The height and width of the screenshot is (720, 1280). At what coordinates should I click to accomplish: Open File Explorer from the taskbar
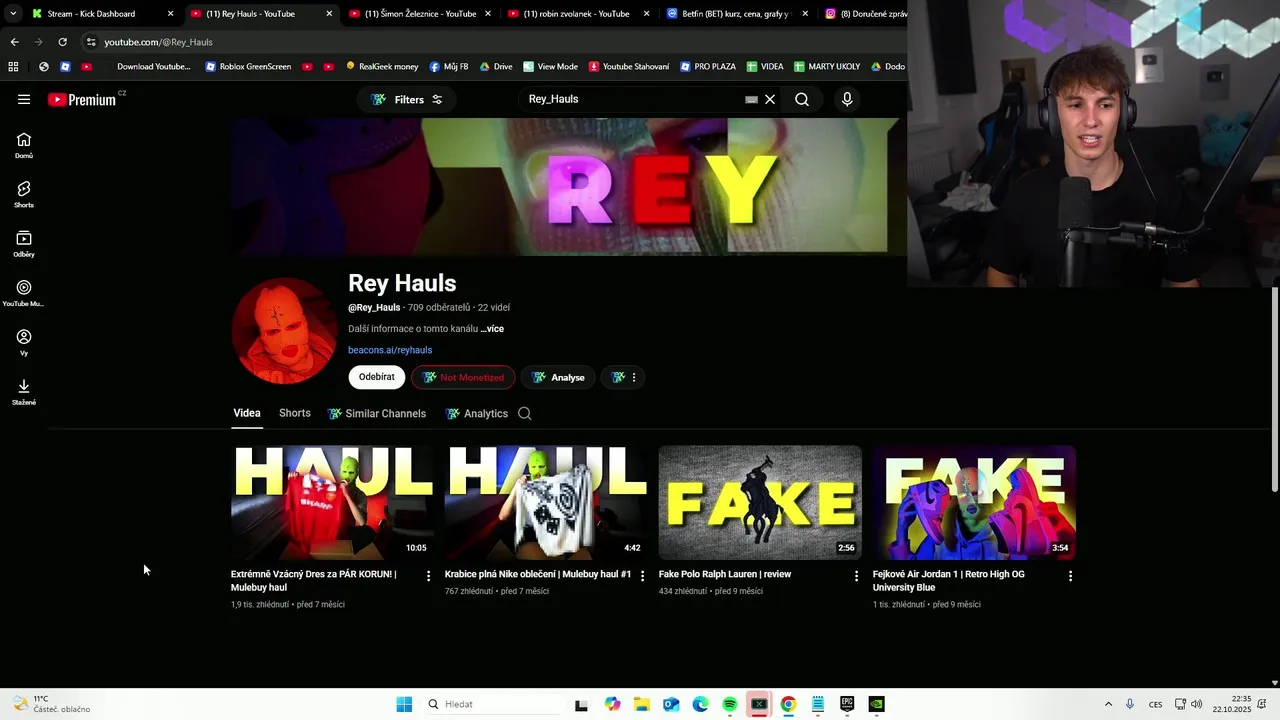[x=642, y=704]
